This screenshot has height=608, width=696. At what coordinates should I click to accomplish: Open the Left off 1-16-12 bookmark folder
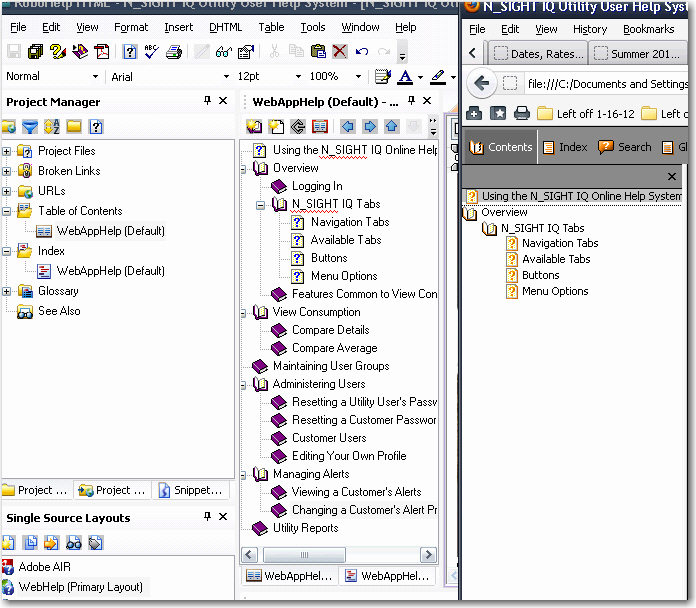coord(586,114)
